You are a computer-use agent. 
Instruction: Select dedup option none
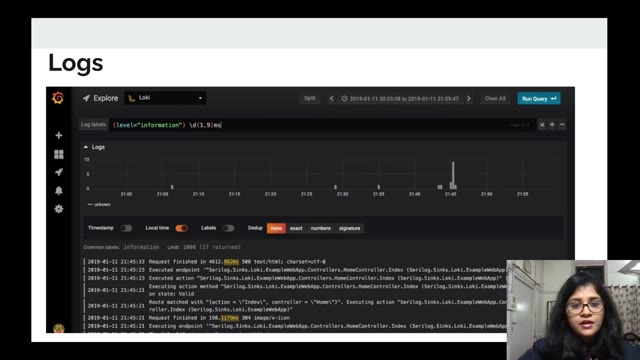(276, 228)
